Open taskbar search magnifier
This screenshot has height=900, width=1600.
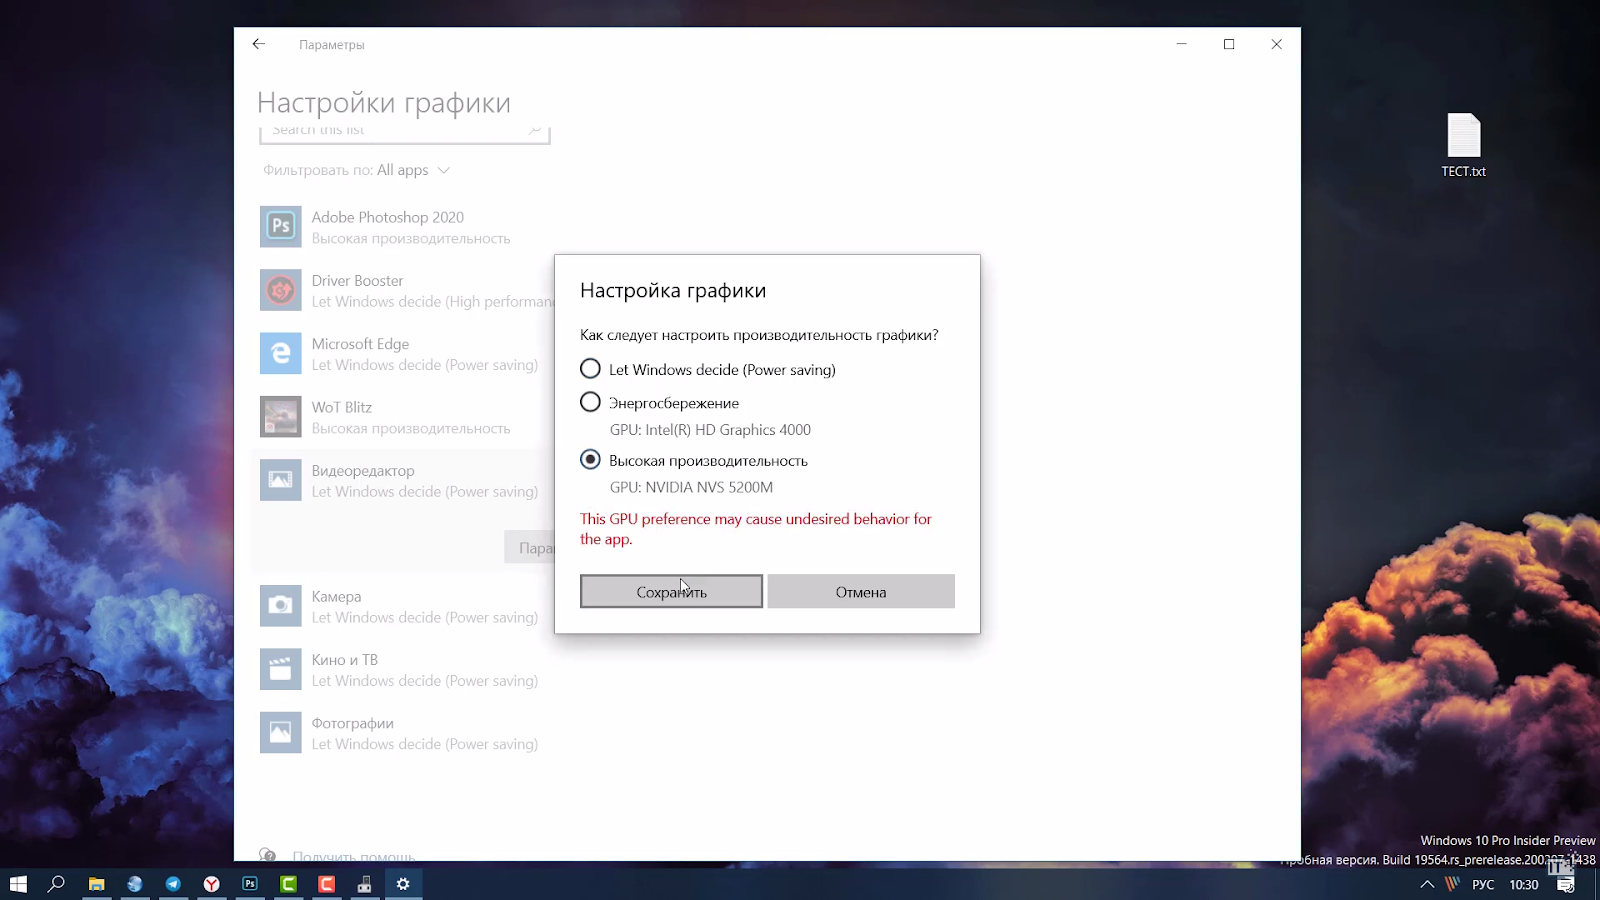pos(57,884)
